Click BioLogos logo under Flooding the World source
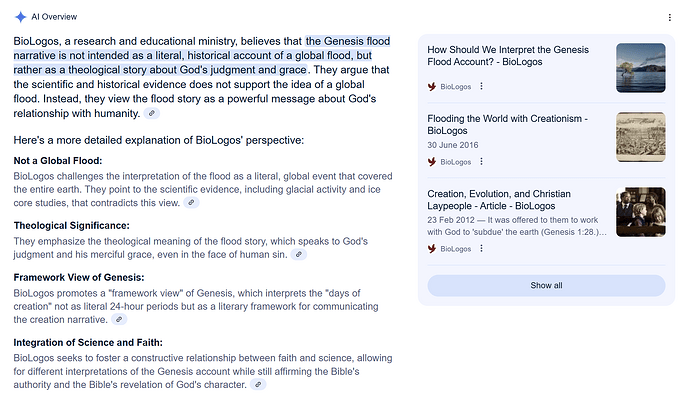The height and width of the screenshot is (393, 690). click(x=432, y=162)
